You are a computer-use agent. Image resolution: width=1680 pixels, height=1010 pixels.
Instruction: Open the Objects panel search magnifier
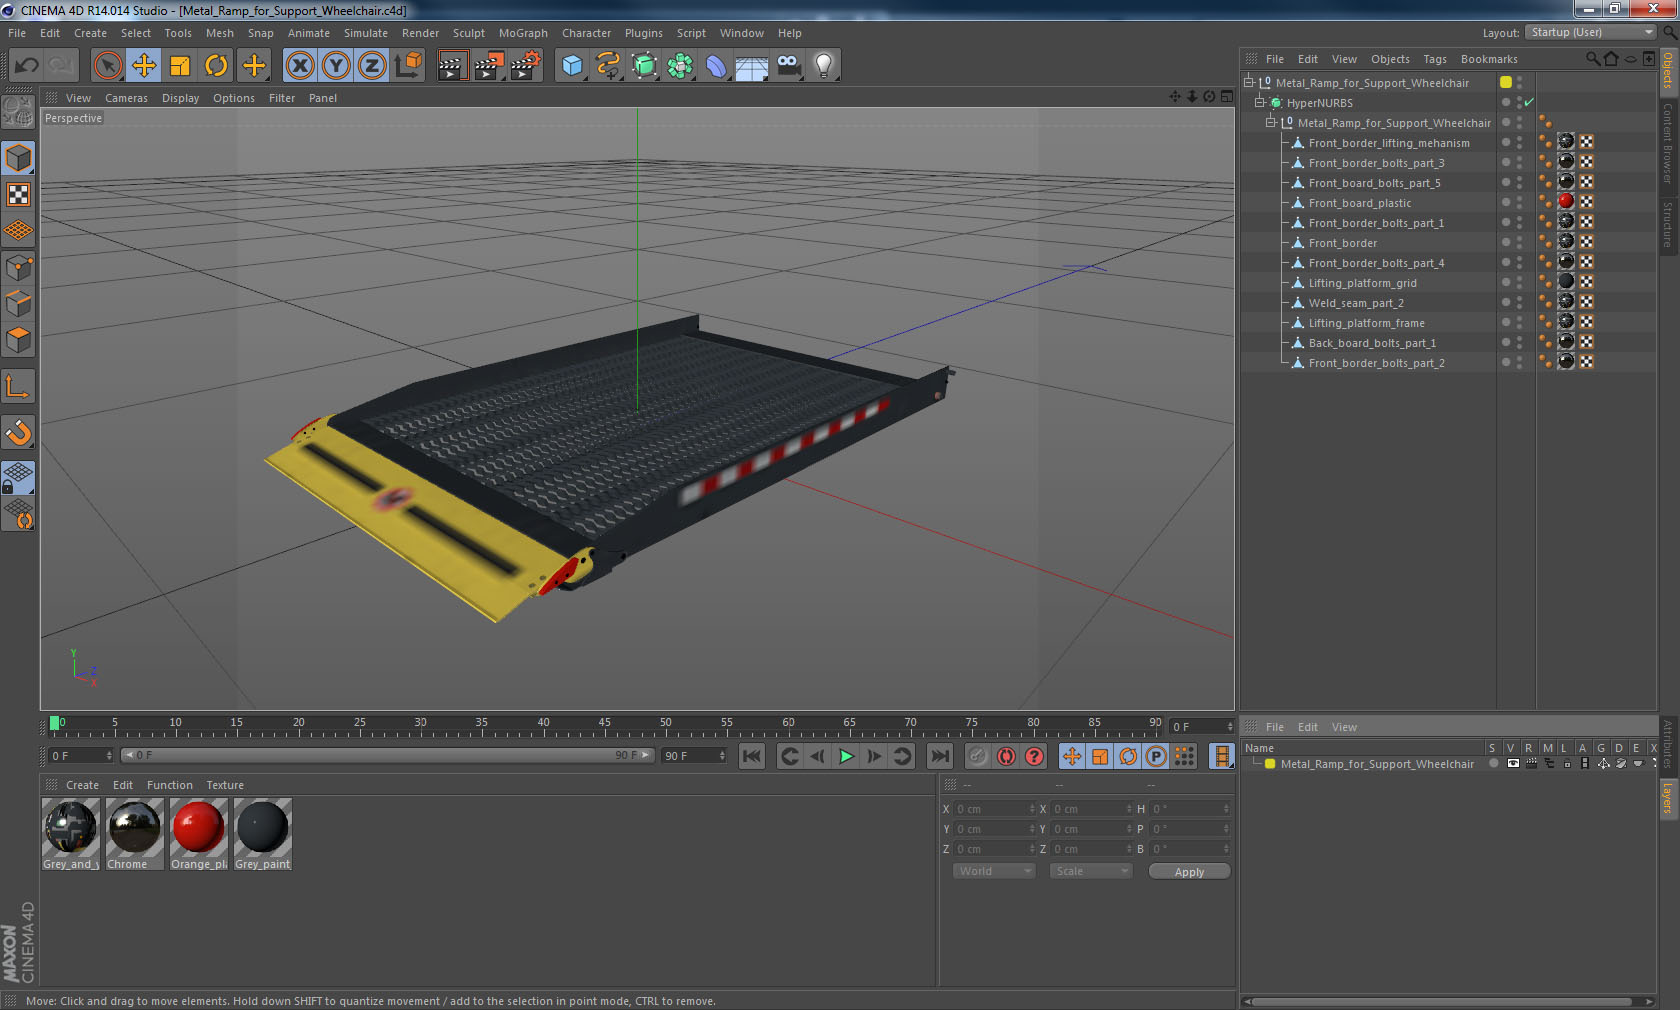[1592, 59]
